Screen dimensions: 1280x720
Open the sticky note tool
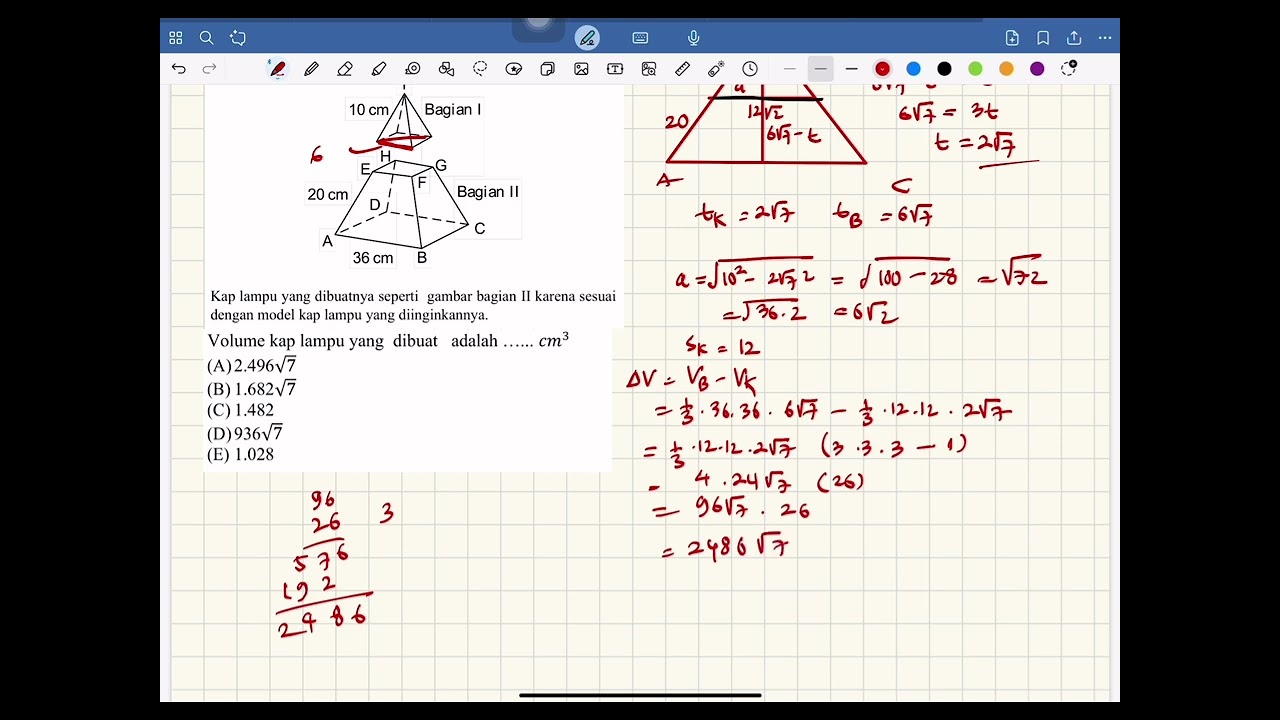click(548, 69)
